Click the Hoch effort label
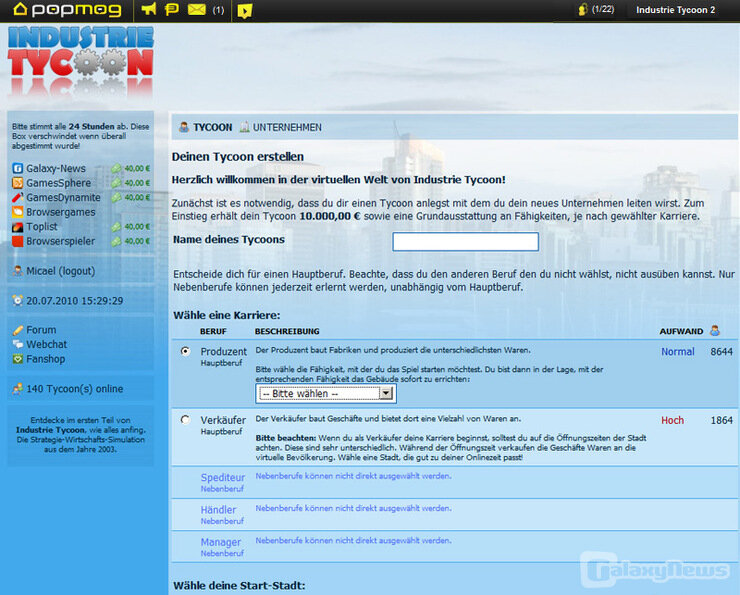Image resolution: width=740 pixels, height=595 pixels. [x=672, y=420]
